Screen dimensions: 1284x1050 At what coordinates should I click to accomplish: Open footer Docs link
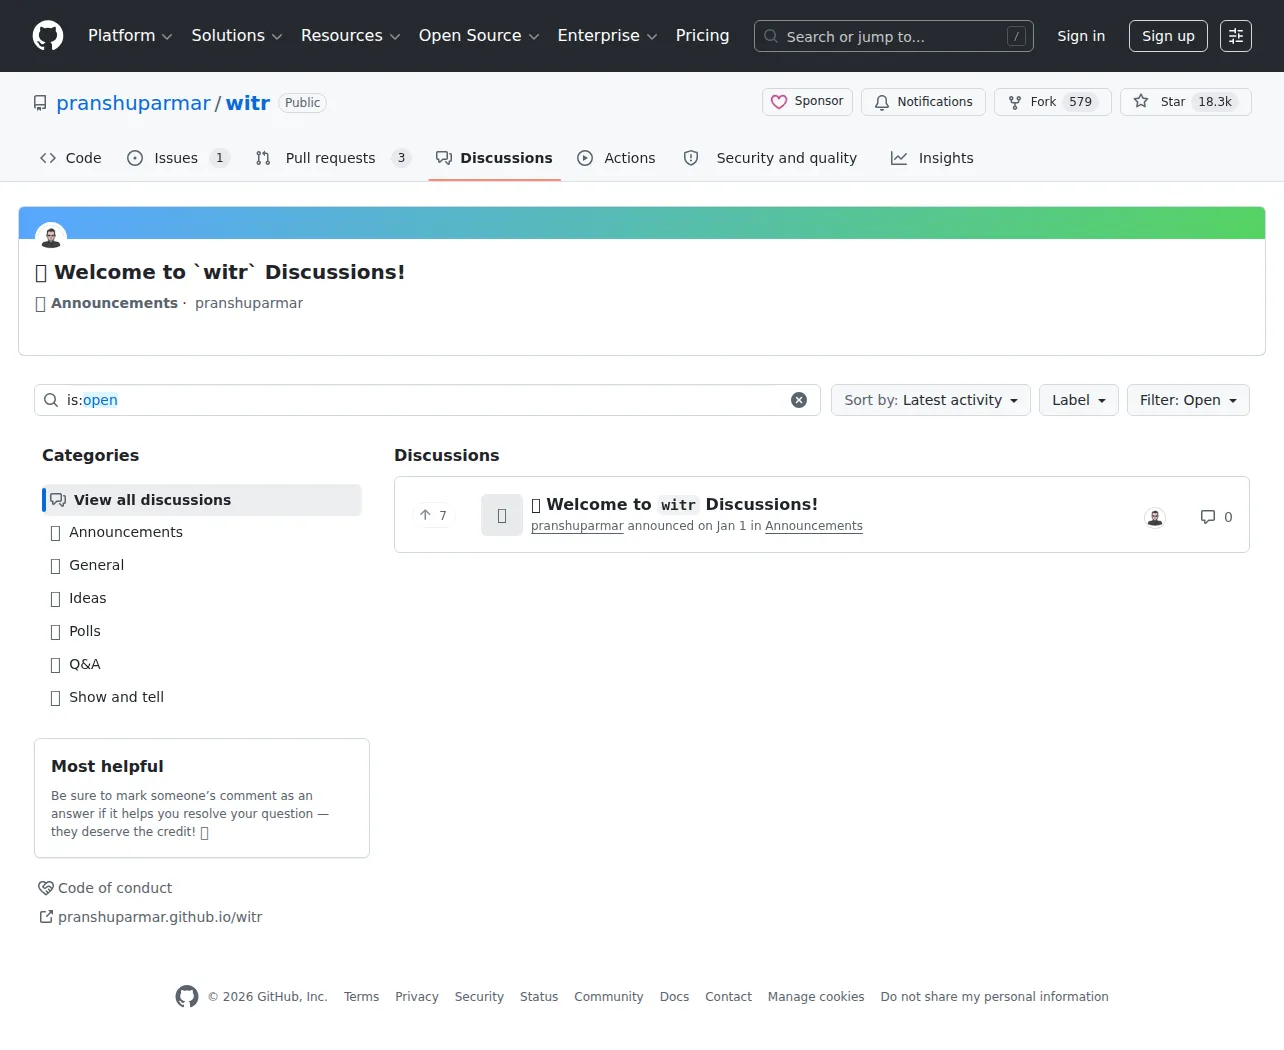(674, 997)
